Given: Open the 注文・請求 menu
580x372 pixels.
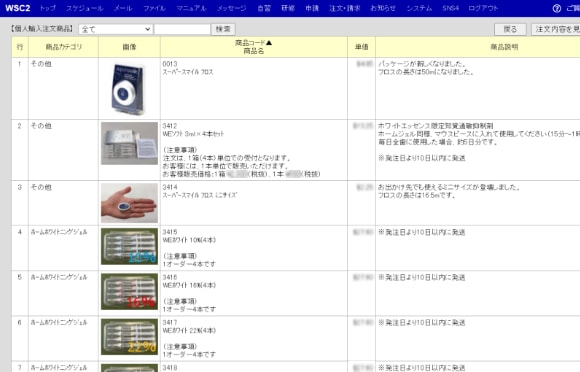Looking at the screenshot, I should coord(345,8).
